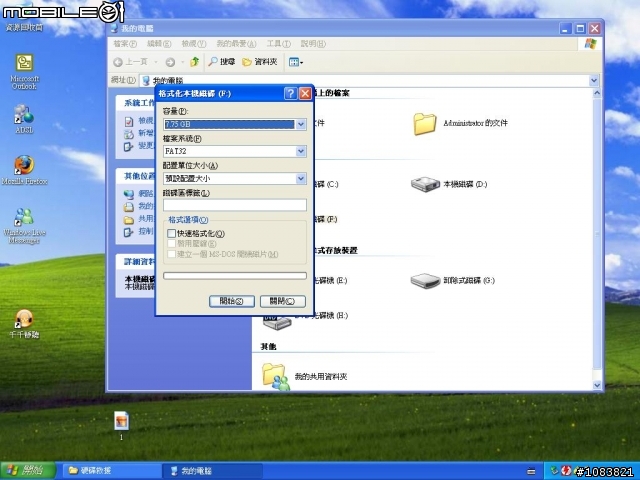Open the File system FAT32 dropdown
Image resolution: width=640 pixels, height=480 pixels.
(x=301, y=151)
